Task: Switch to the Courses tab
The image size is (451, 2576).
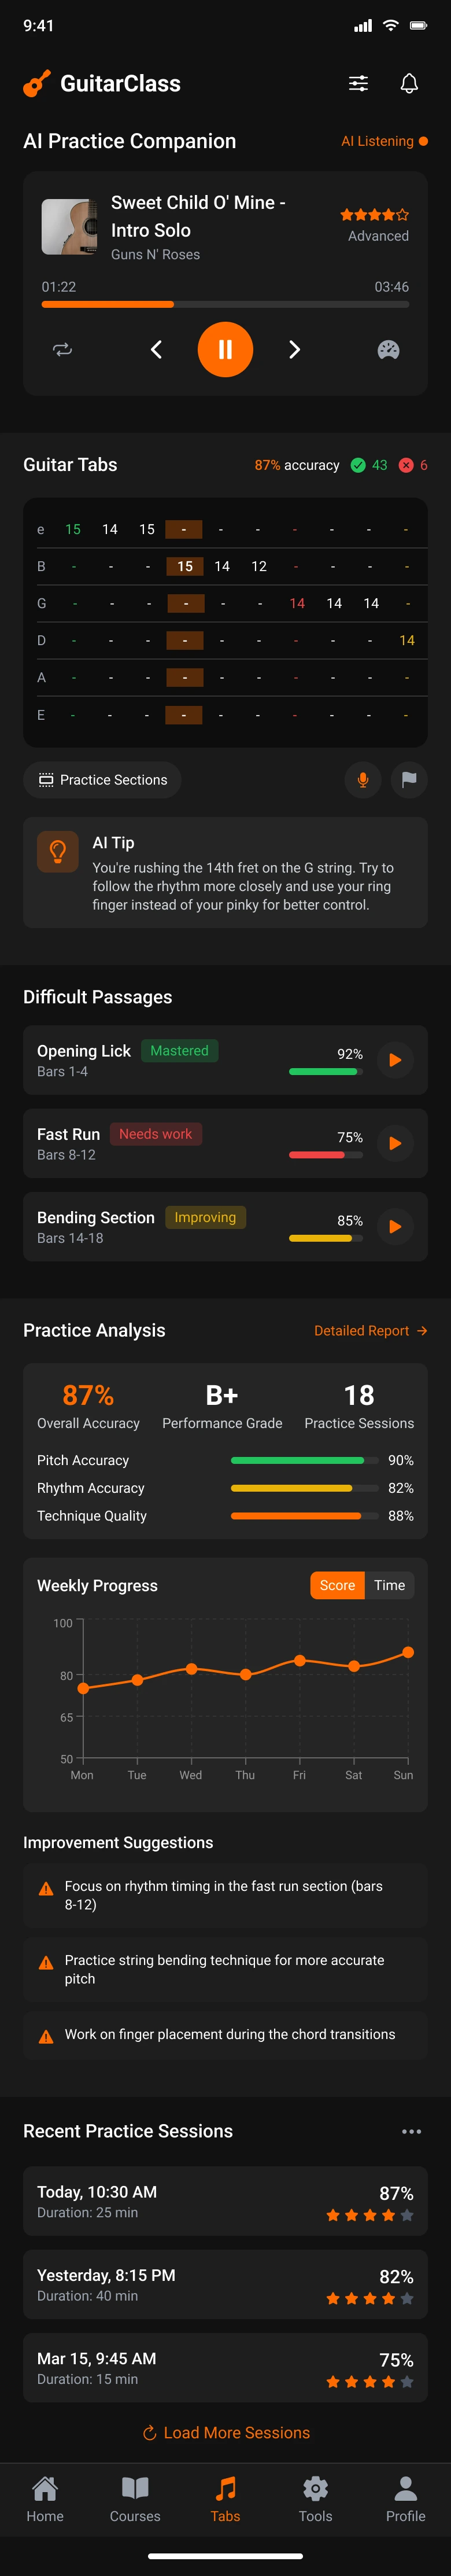Action: [135, 2499]
